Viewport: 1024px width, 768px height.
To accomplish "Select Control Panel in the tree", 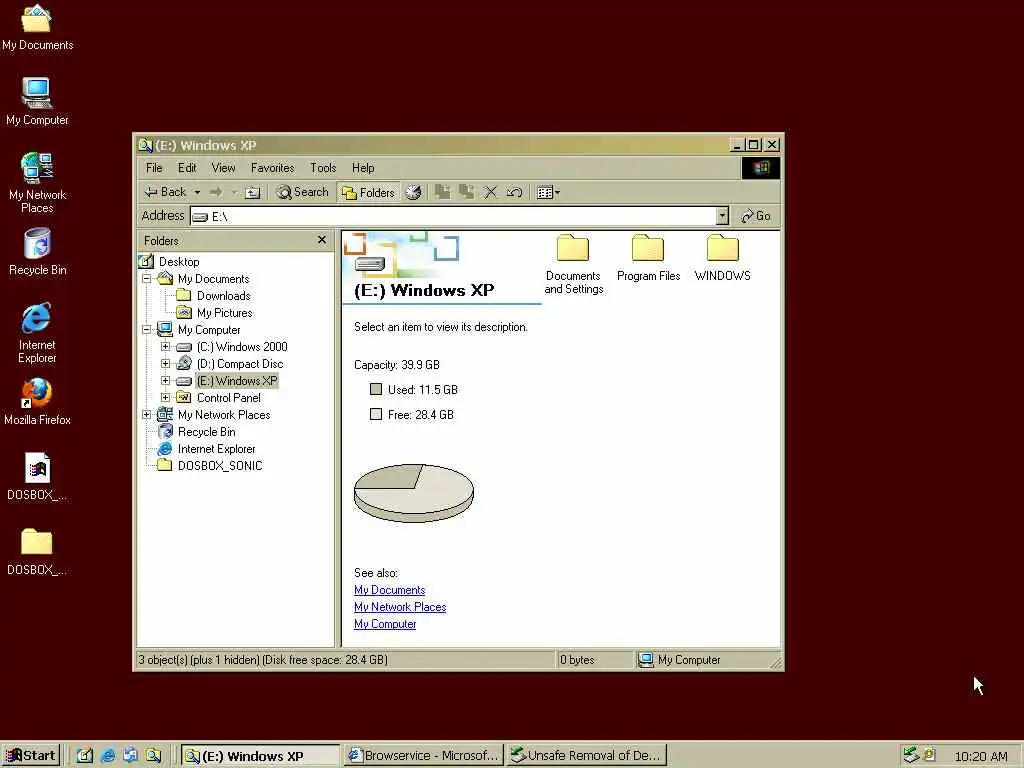I will point(229,398).
